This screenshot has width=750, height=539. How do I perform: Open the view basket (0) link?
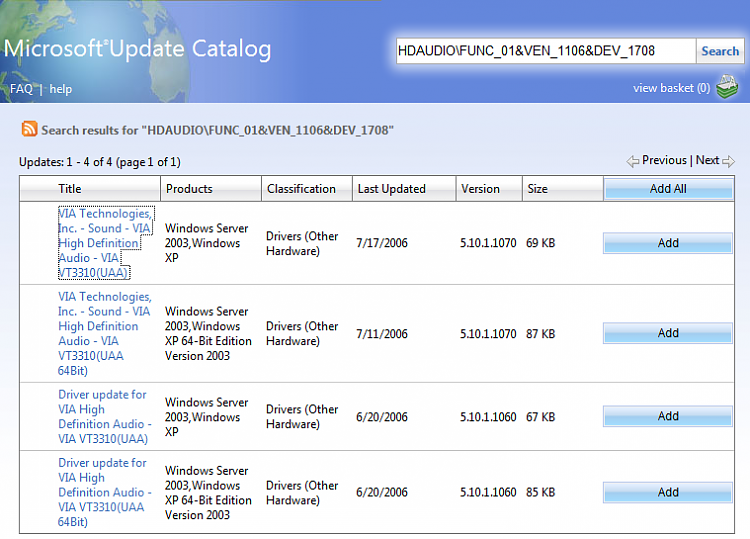coord(671,88)
